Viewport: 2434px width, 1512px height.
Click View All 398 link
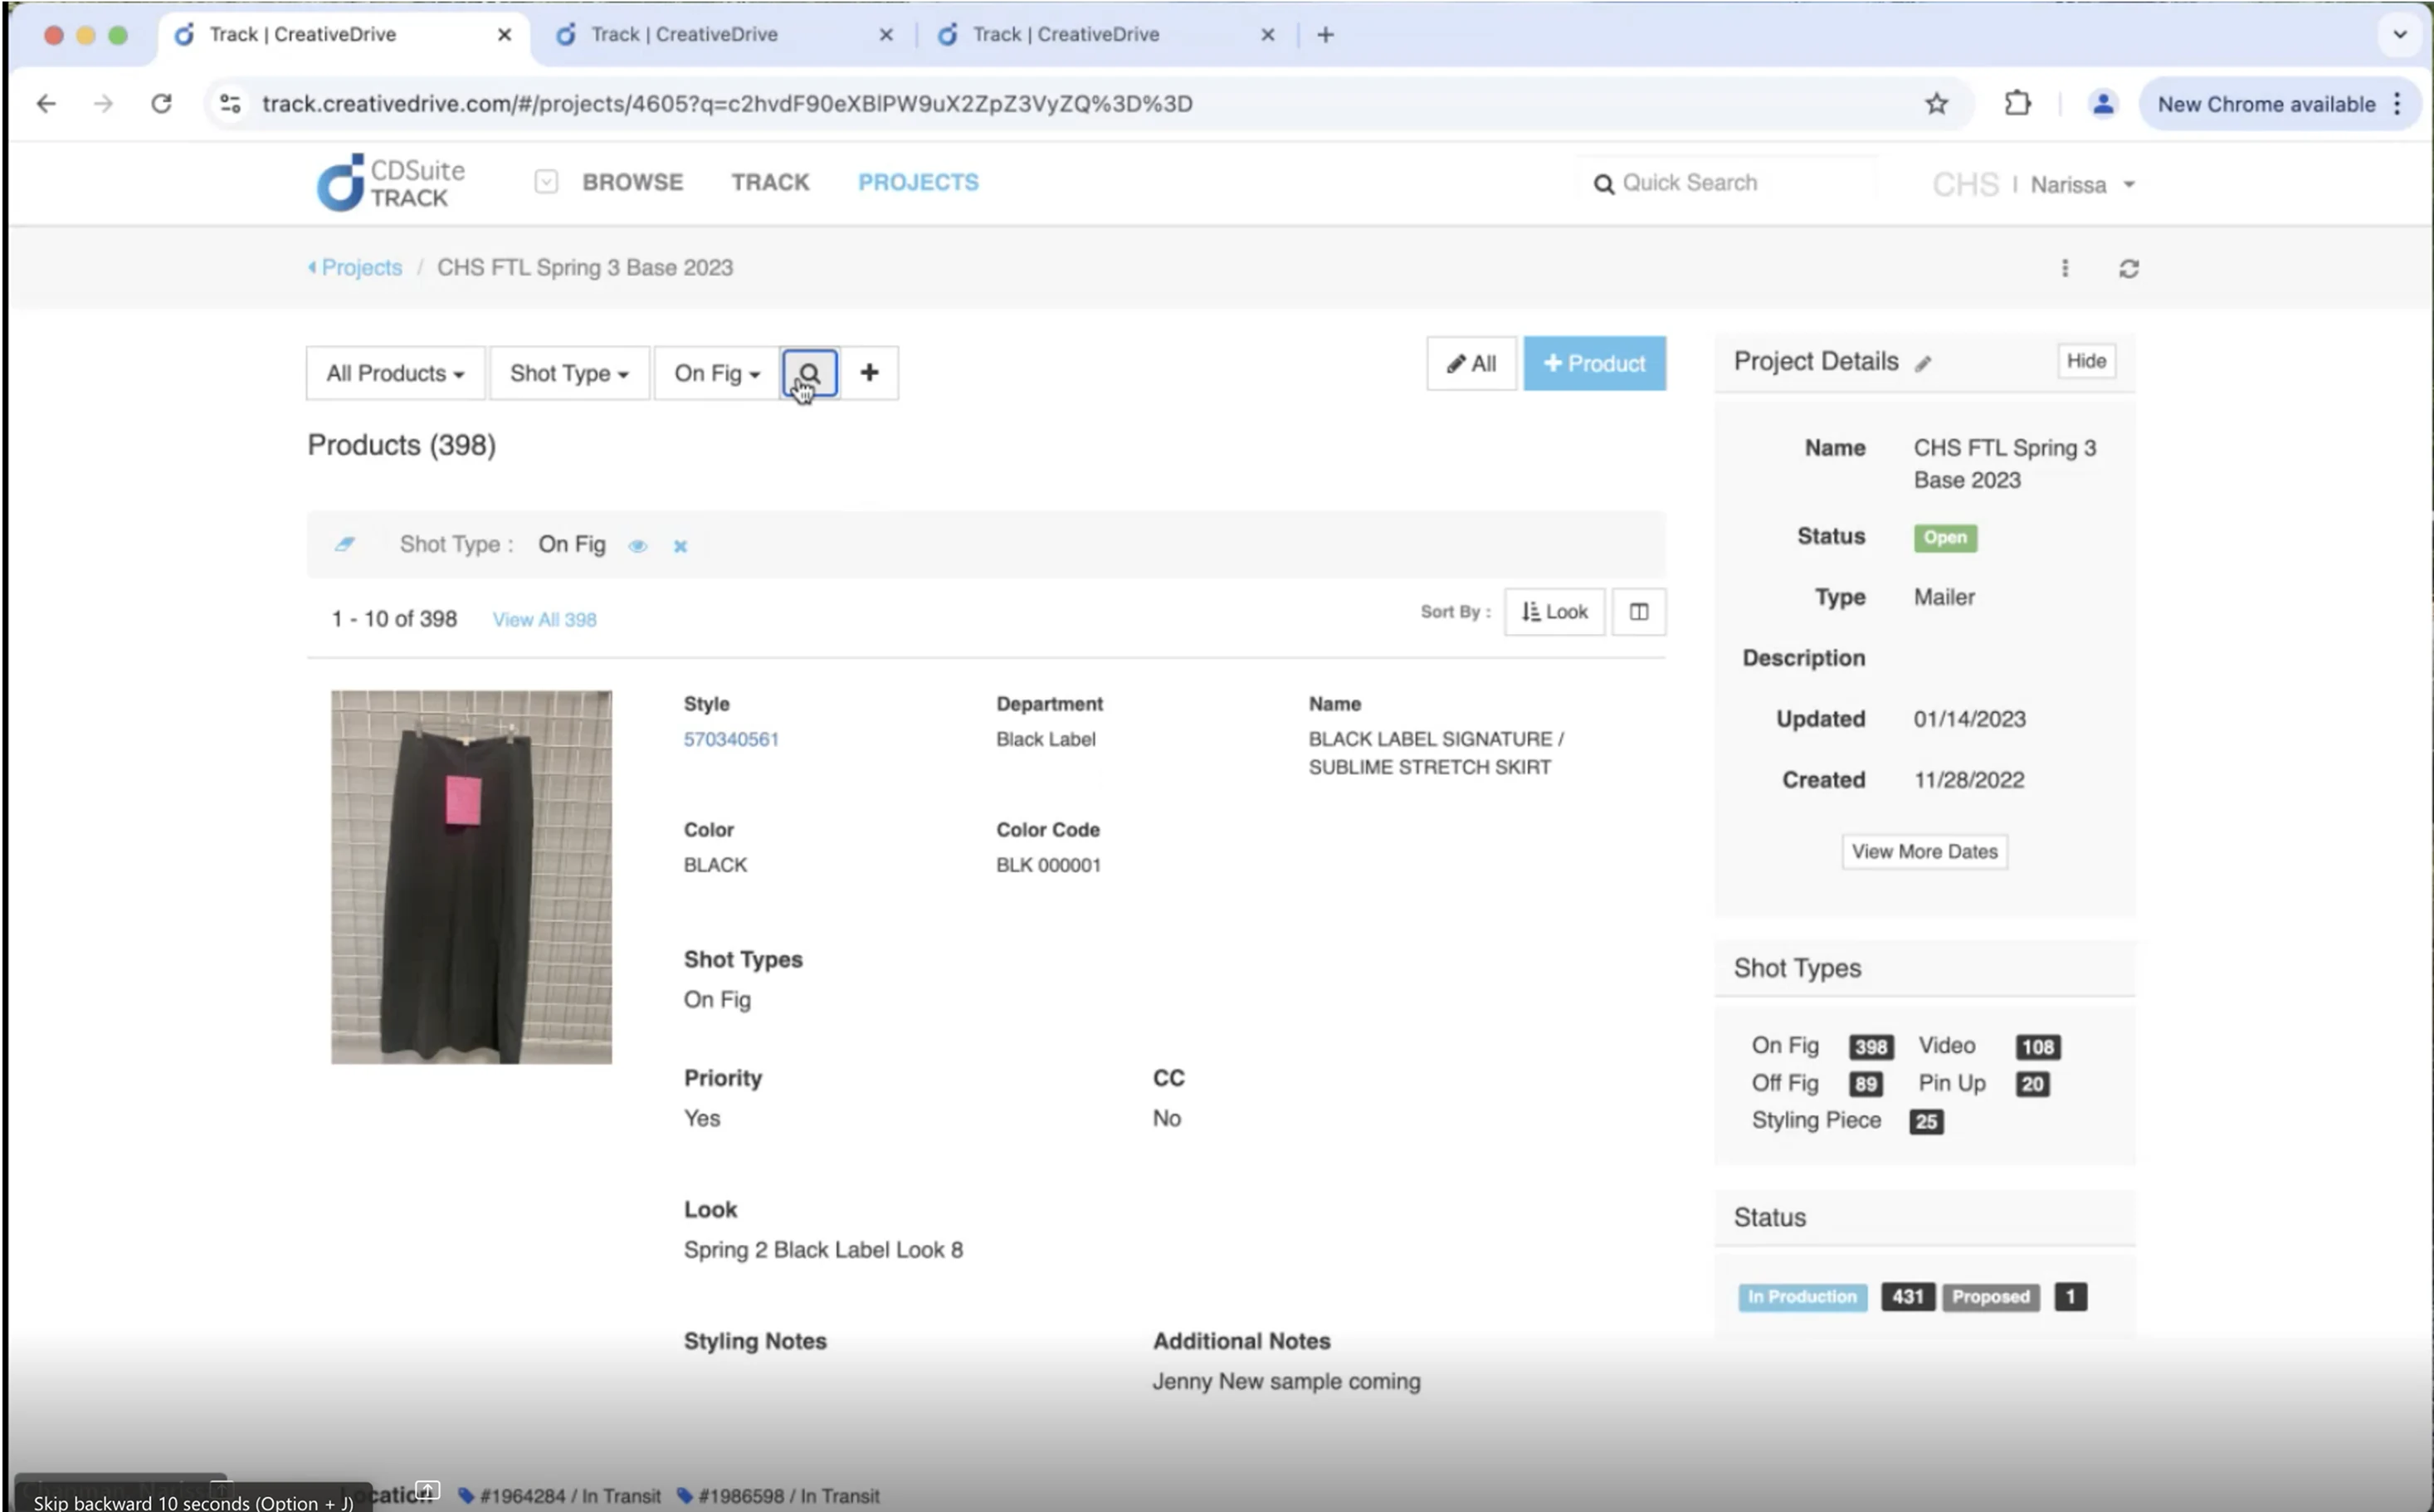pyautogui.click(x=544, y=620)
